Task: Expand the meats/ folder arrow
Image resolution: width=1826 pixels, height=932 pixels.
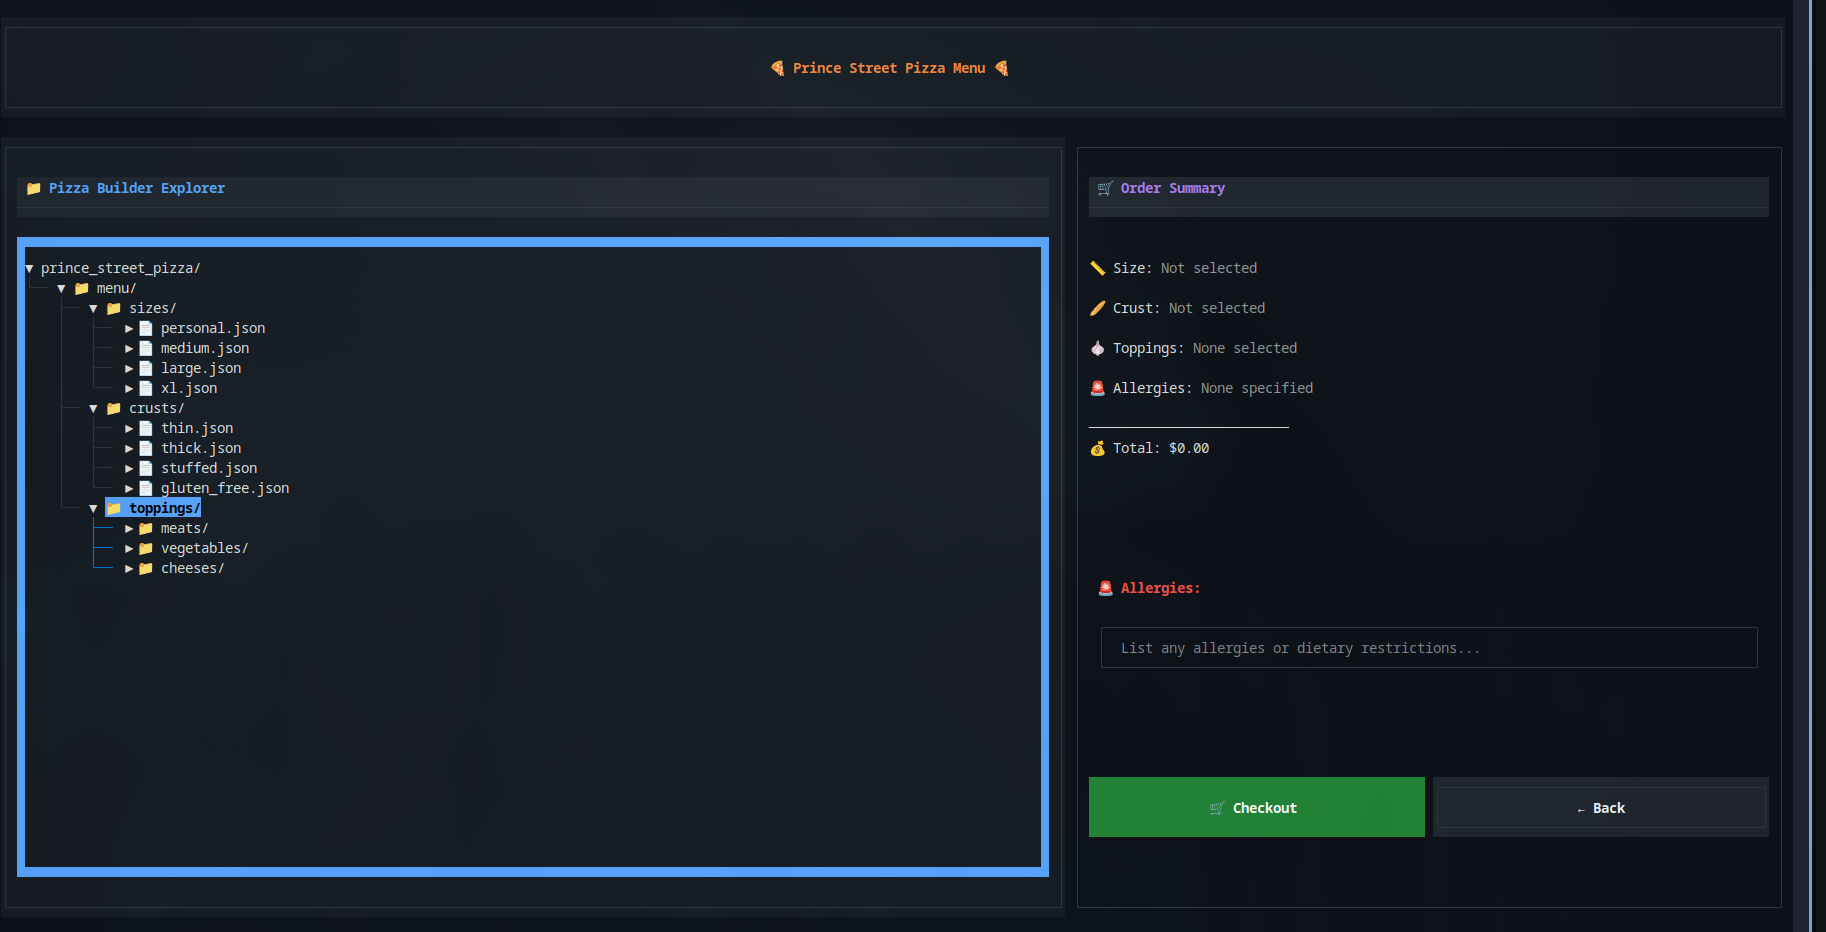Action: coord(129,529)
